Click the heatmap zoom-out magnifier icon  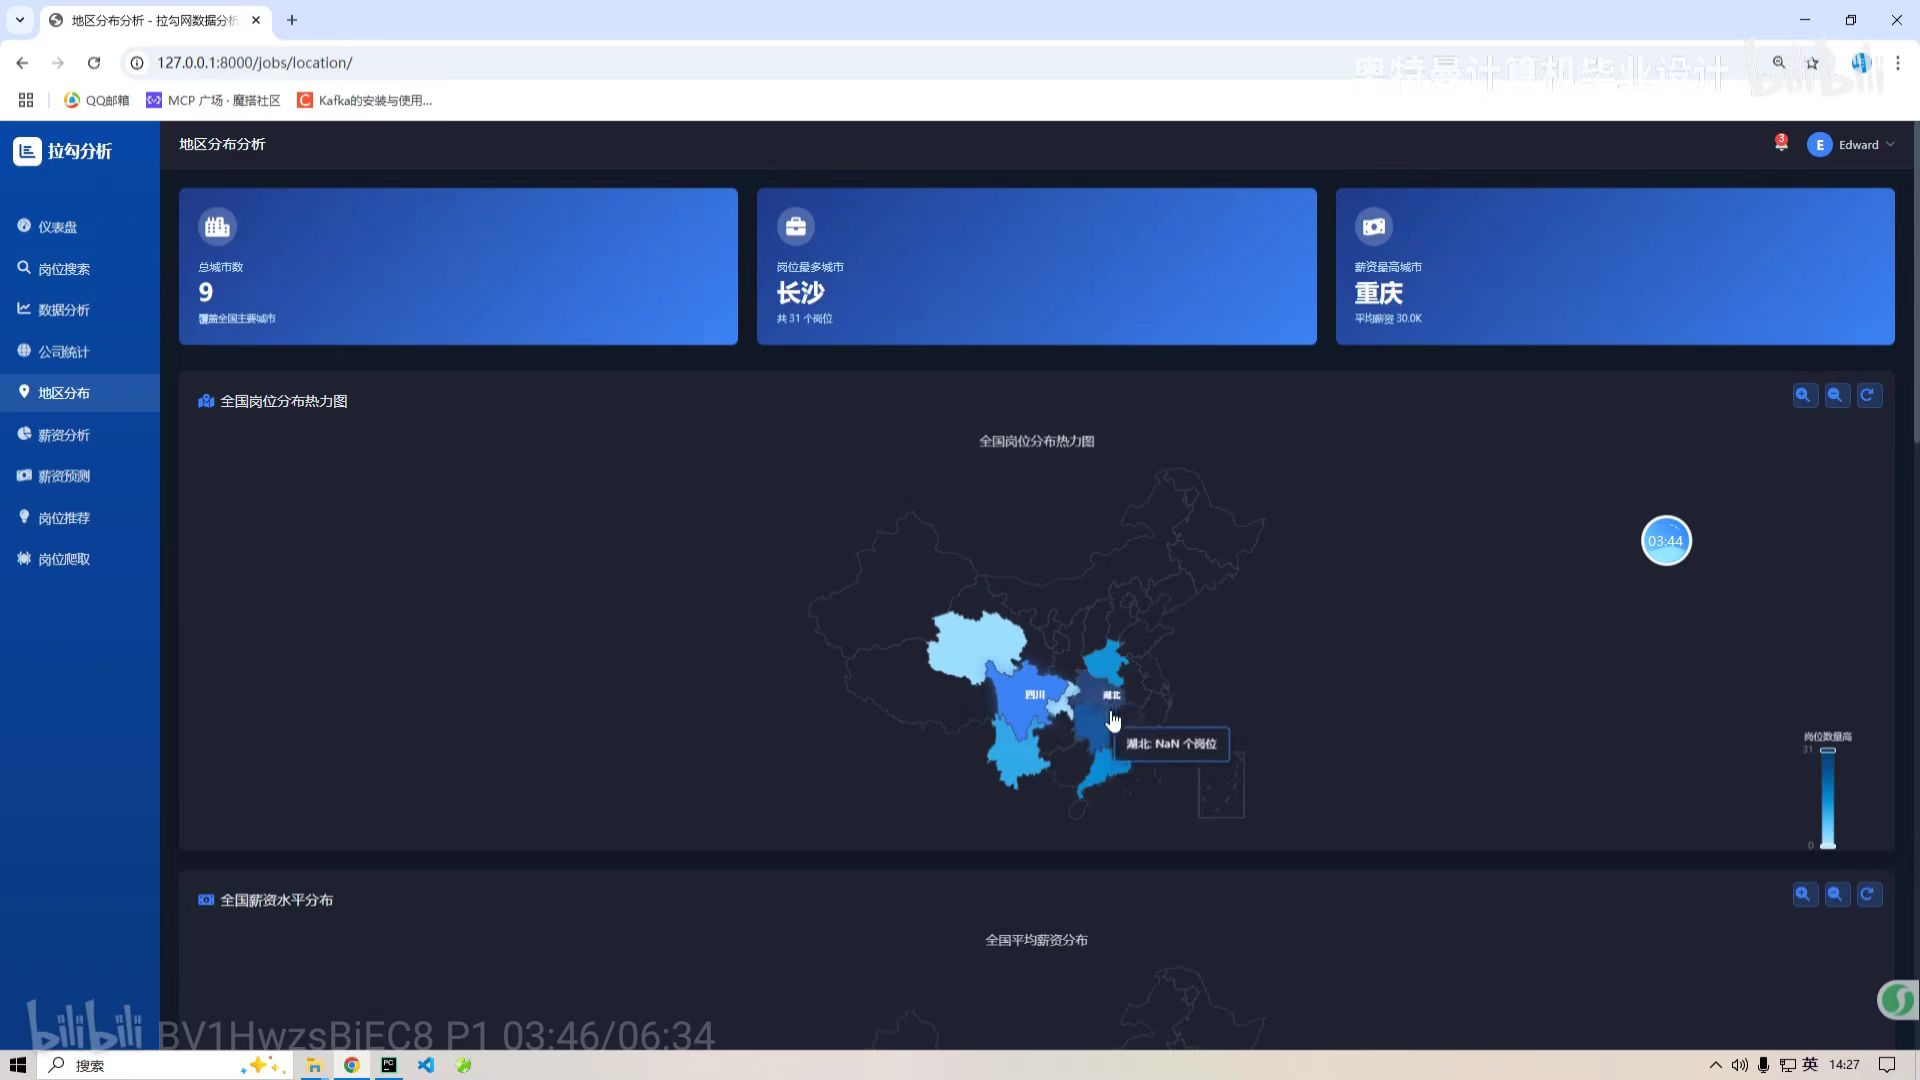[1836, 395]
